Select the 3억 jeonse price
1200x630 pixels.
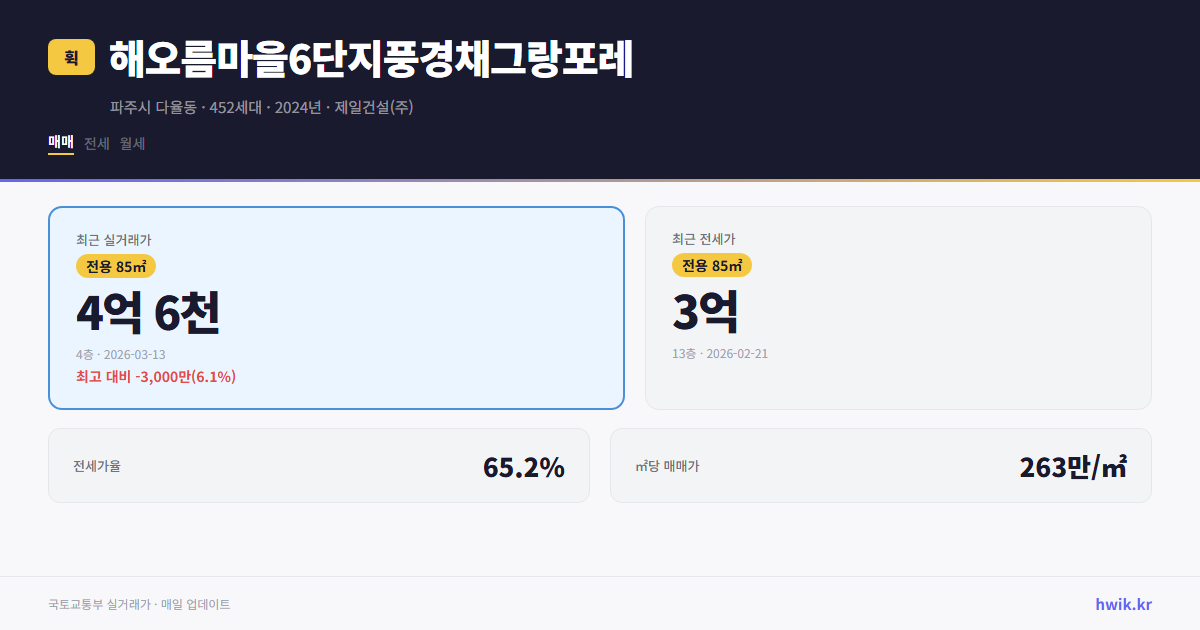coord(705,311)
